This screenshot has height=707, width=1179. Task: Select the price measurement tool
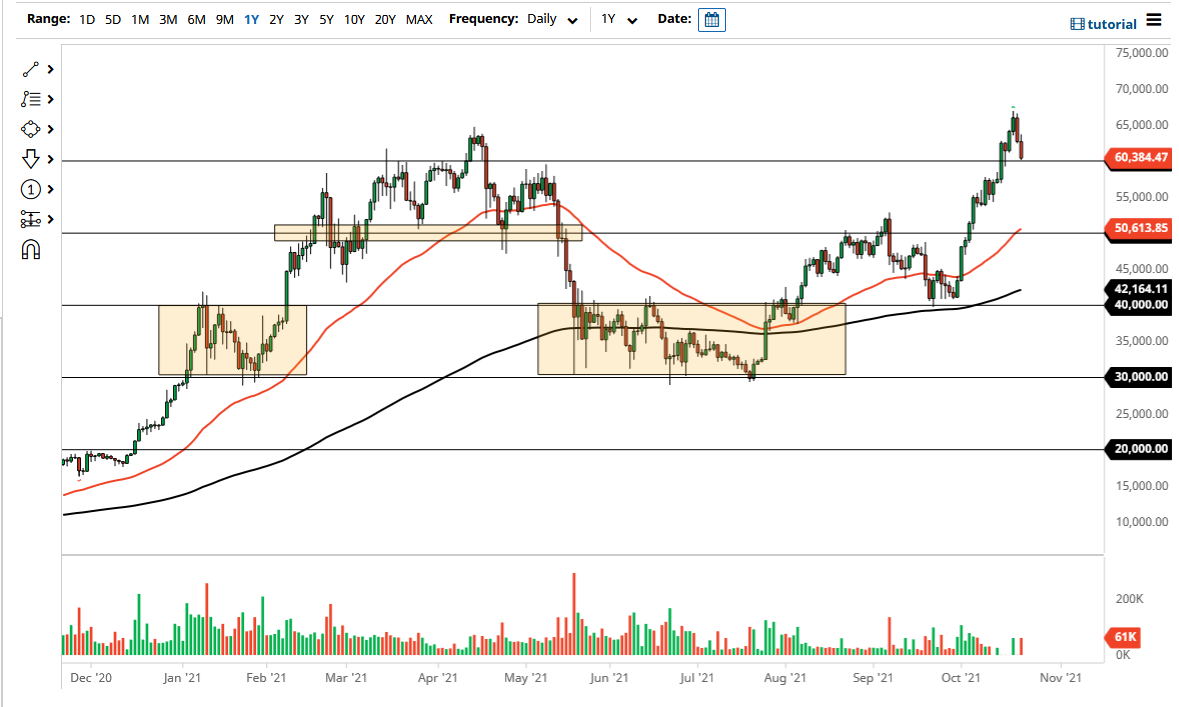pyautogui.click(x=30, y=219)
